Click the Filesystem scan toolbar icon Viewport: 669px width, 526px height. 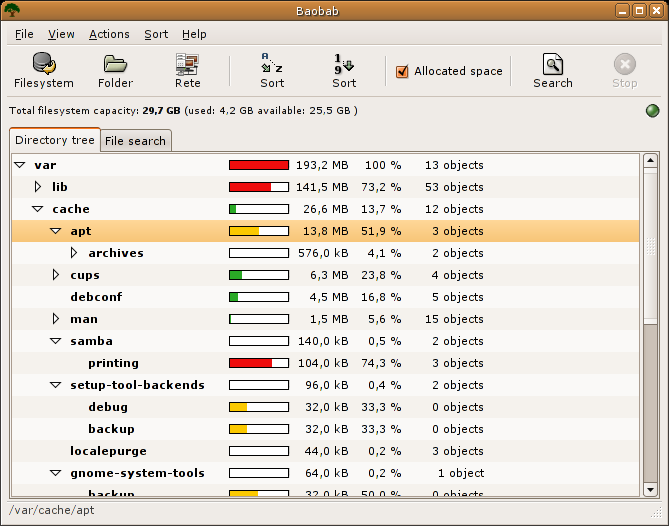[x=43, y=63]
